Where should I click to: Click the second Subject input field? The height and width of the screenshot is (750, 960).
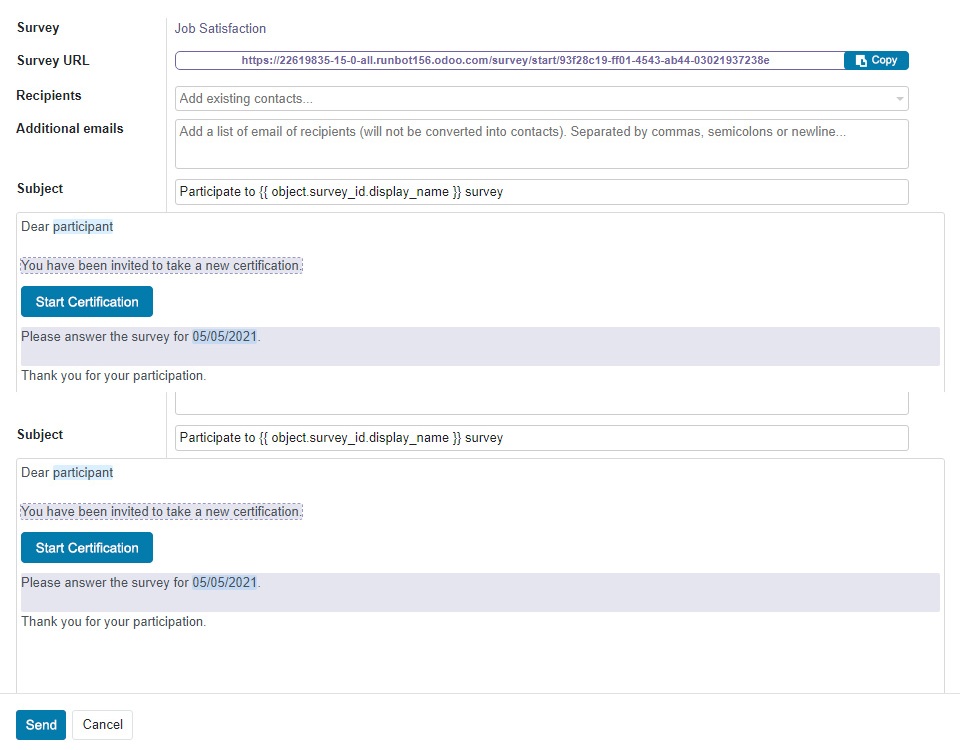(541, 438)
